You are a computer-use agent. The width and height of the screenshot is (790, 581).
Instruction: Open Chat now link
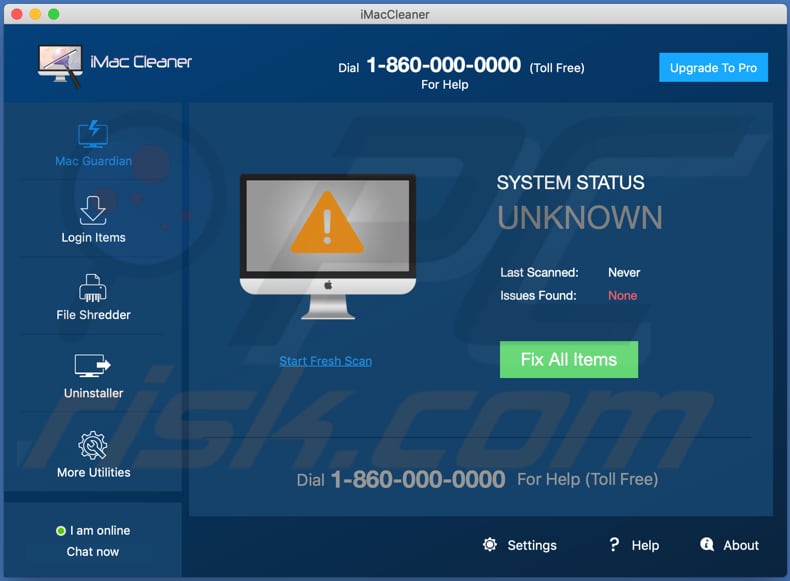(93, 552)
